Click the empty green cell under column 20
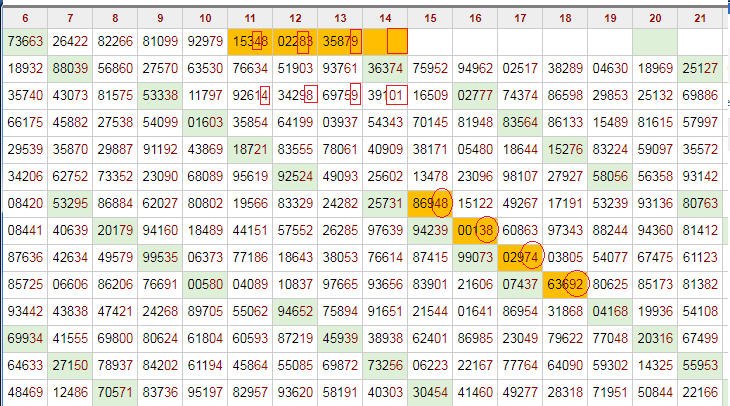Viewport: 730px width, 406px height. tap(655, 42)
